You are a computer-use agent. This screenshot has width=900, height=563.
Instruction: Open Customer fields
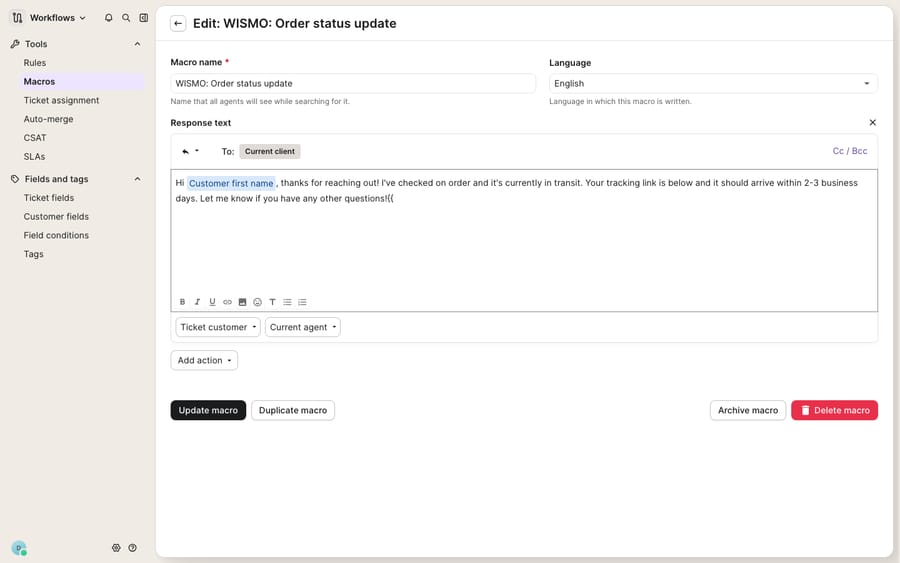click(x=56, y=217)
